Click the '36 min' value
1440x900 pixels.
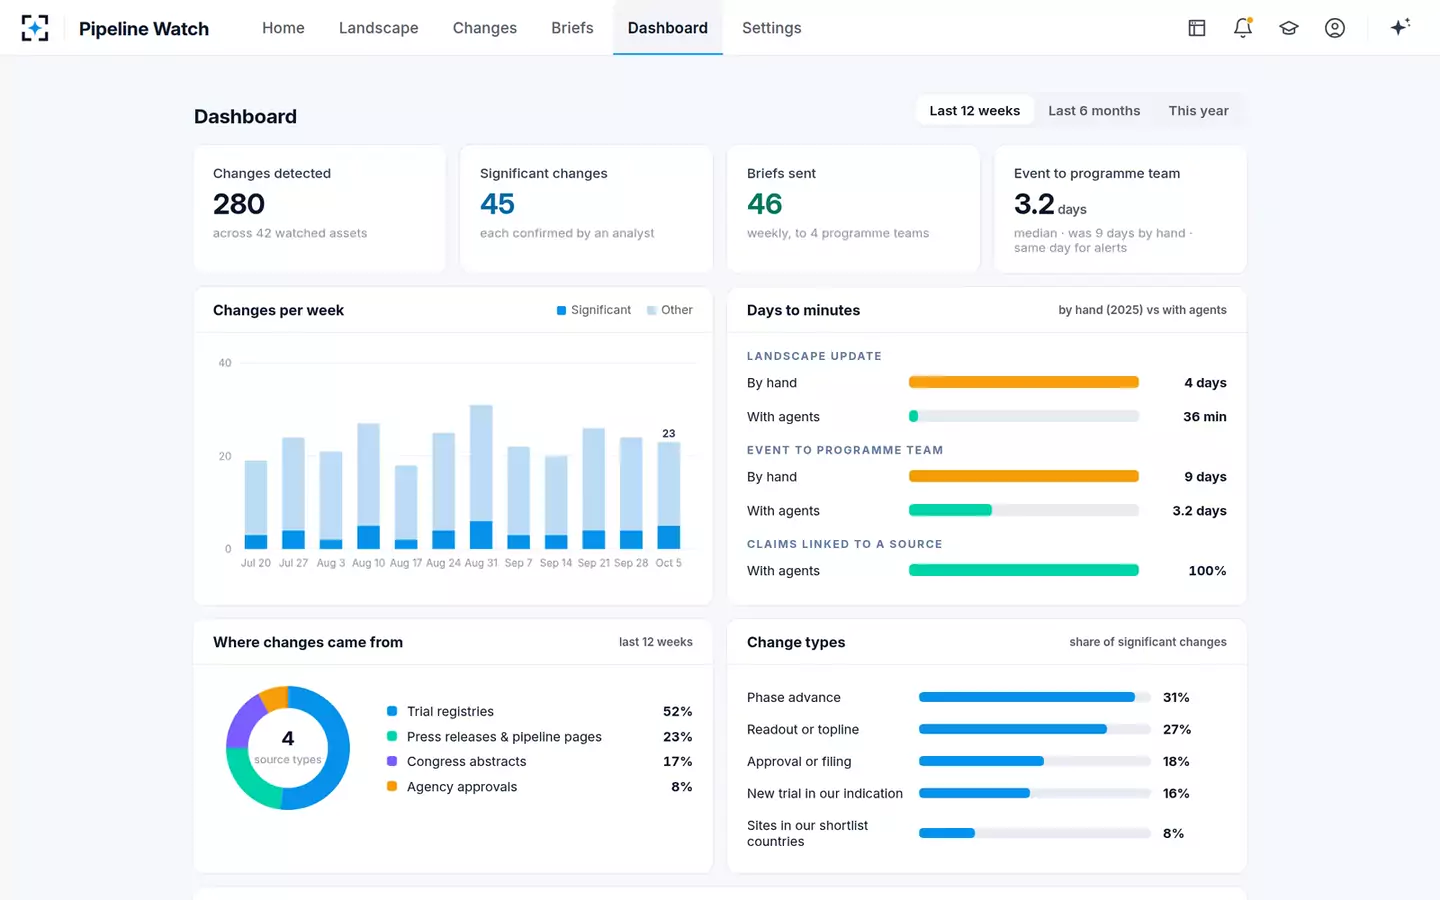tap(1205, 417)
